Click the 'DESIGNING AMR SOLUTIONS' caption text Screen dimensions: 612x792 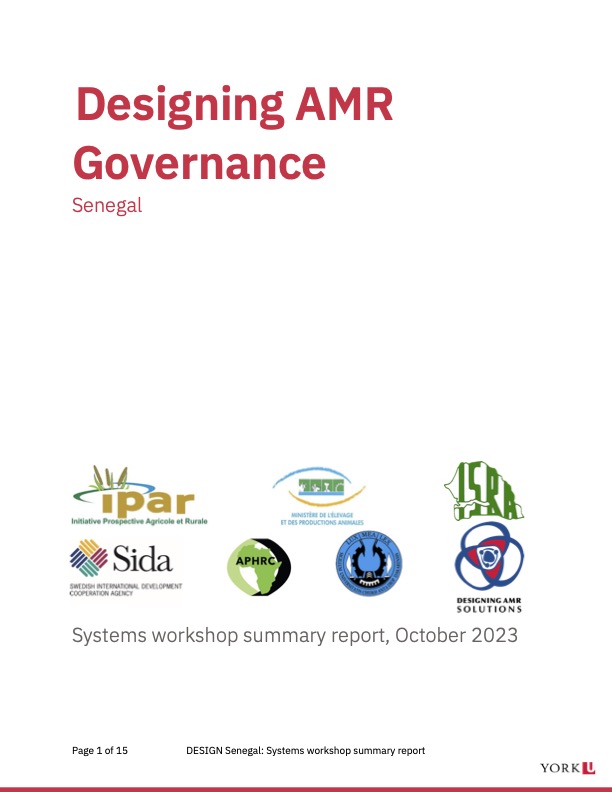point(489,604)
